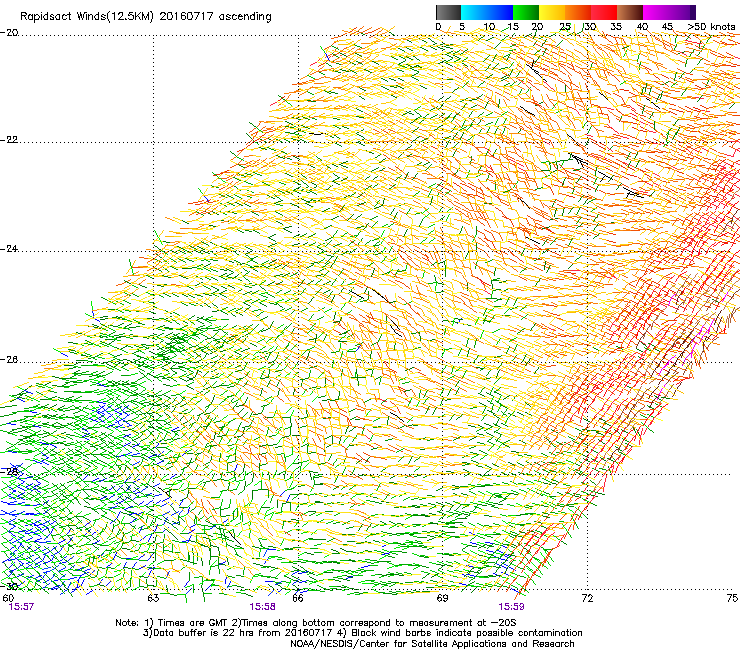
Task: Click the '-30' latitude axis label
Action: click(x=9, y=586)
